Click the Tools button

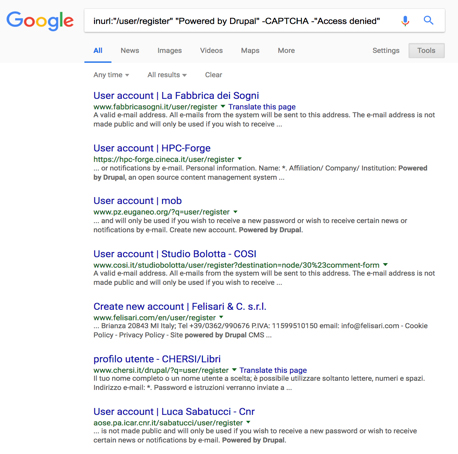[426, 51]
